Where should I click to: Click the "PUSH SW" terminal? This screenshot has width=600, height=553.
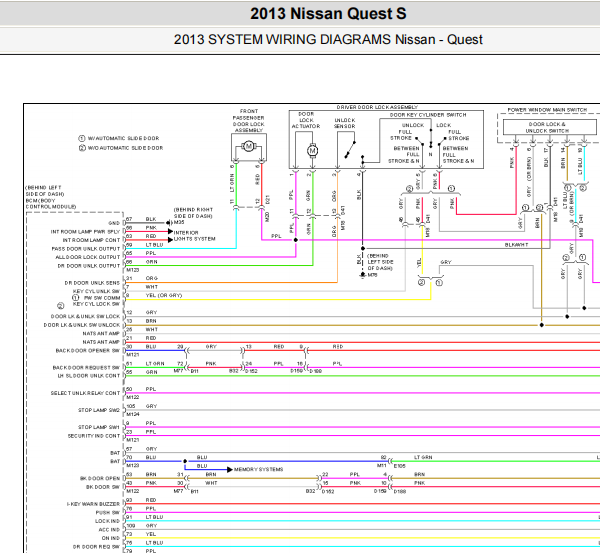pyautogui.click(x=108, y=512)
